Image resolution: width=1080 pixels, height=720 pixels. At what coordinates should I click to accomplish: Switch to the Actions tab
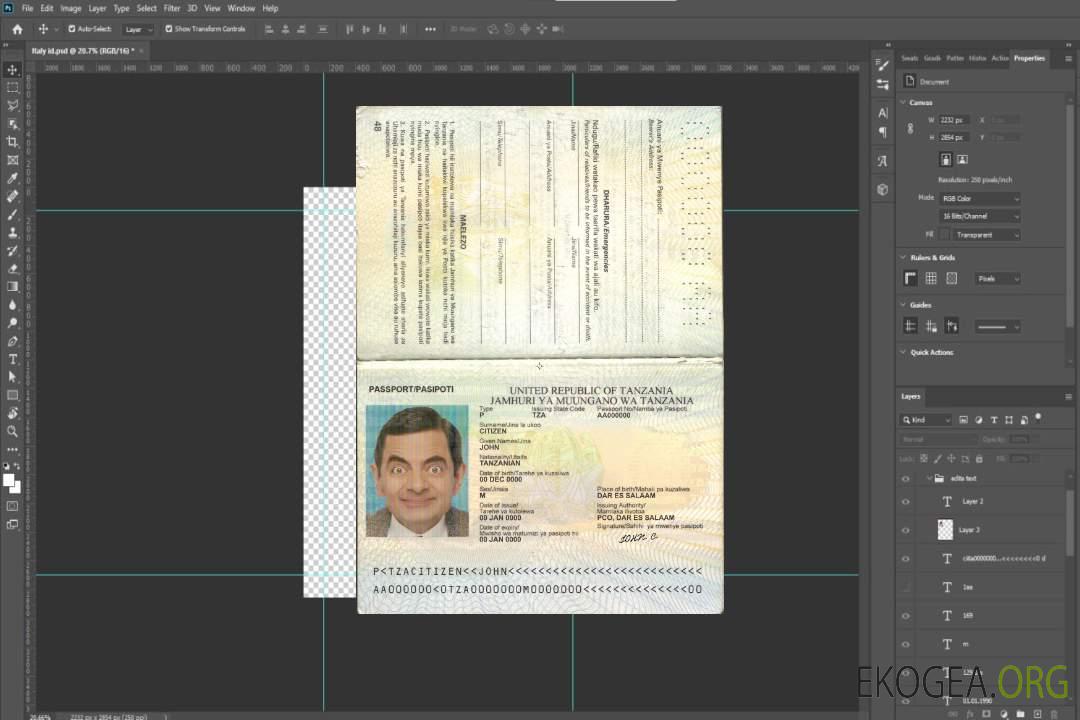(x=999, y=59)
